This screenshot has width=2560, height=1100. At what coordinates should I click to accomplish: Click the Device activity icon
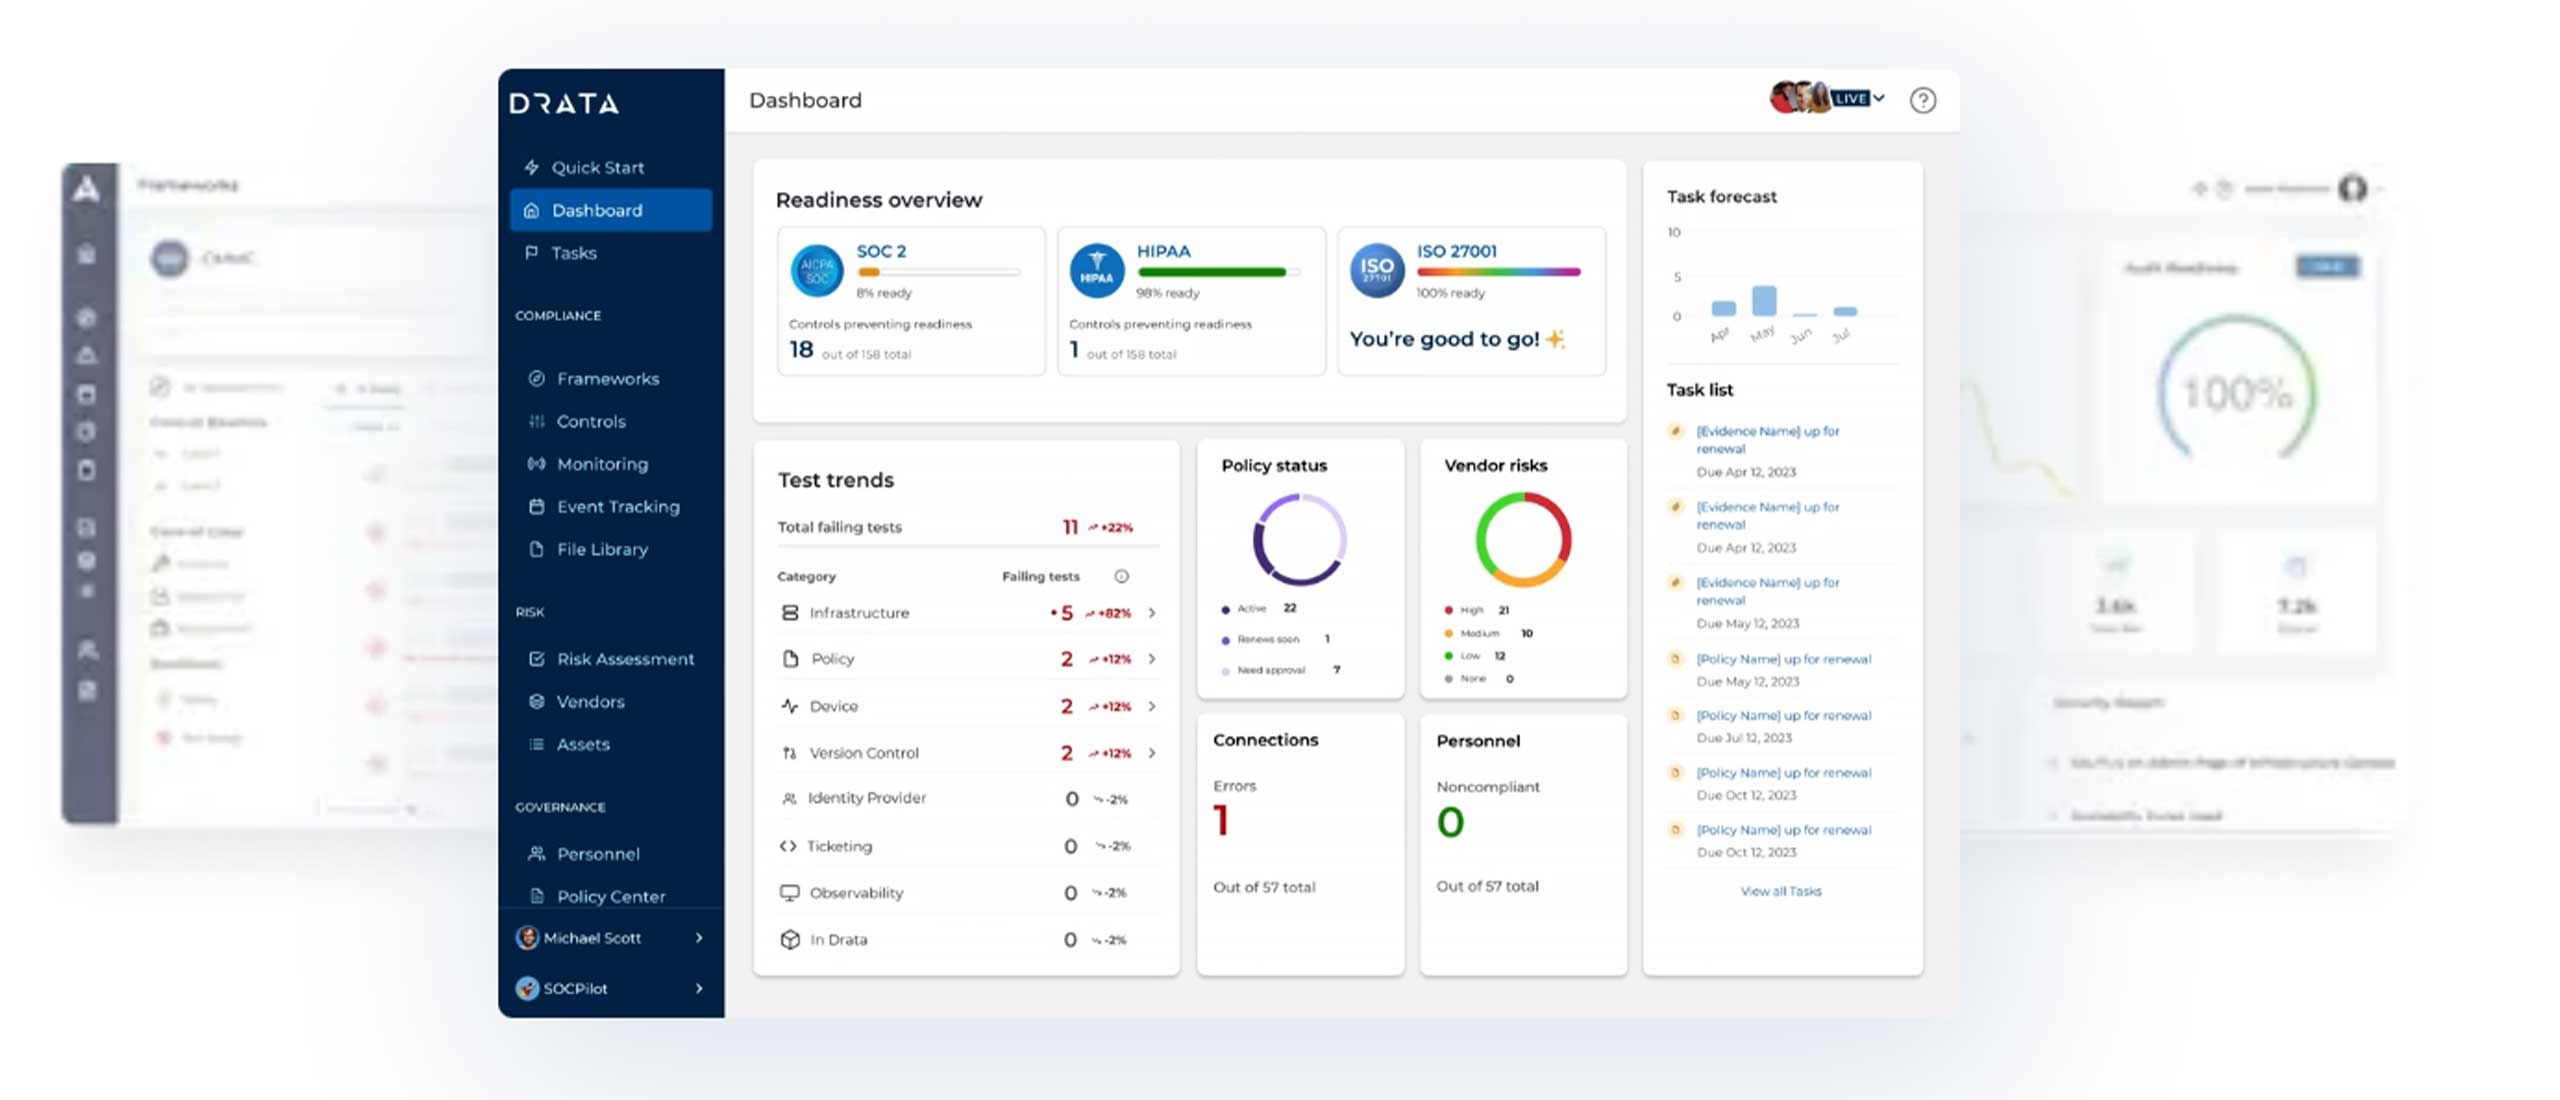pyautogui.click(x=790, y=706)
